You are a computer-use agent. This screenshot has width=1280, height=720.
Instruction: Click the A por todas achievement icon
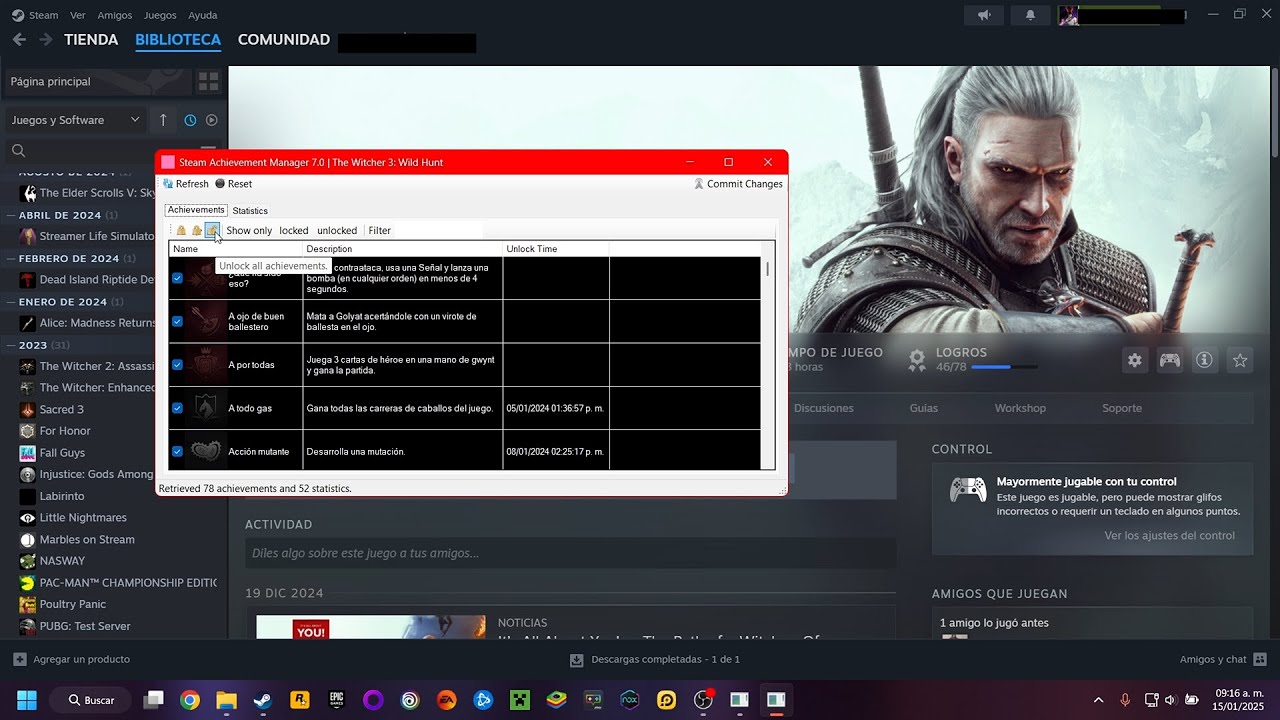(206, 365)
